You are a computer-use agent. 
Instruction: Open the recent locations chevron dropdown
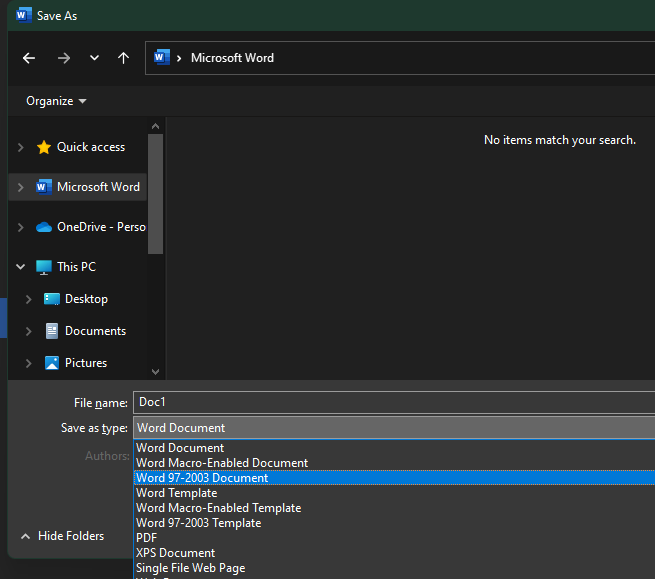pos(94,58)
